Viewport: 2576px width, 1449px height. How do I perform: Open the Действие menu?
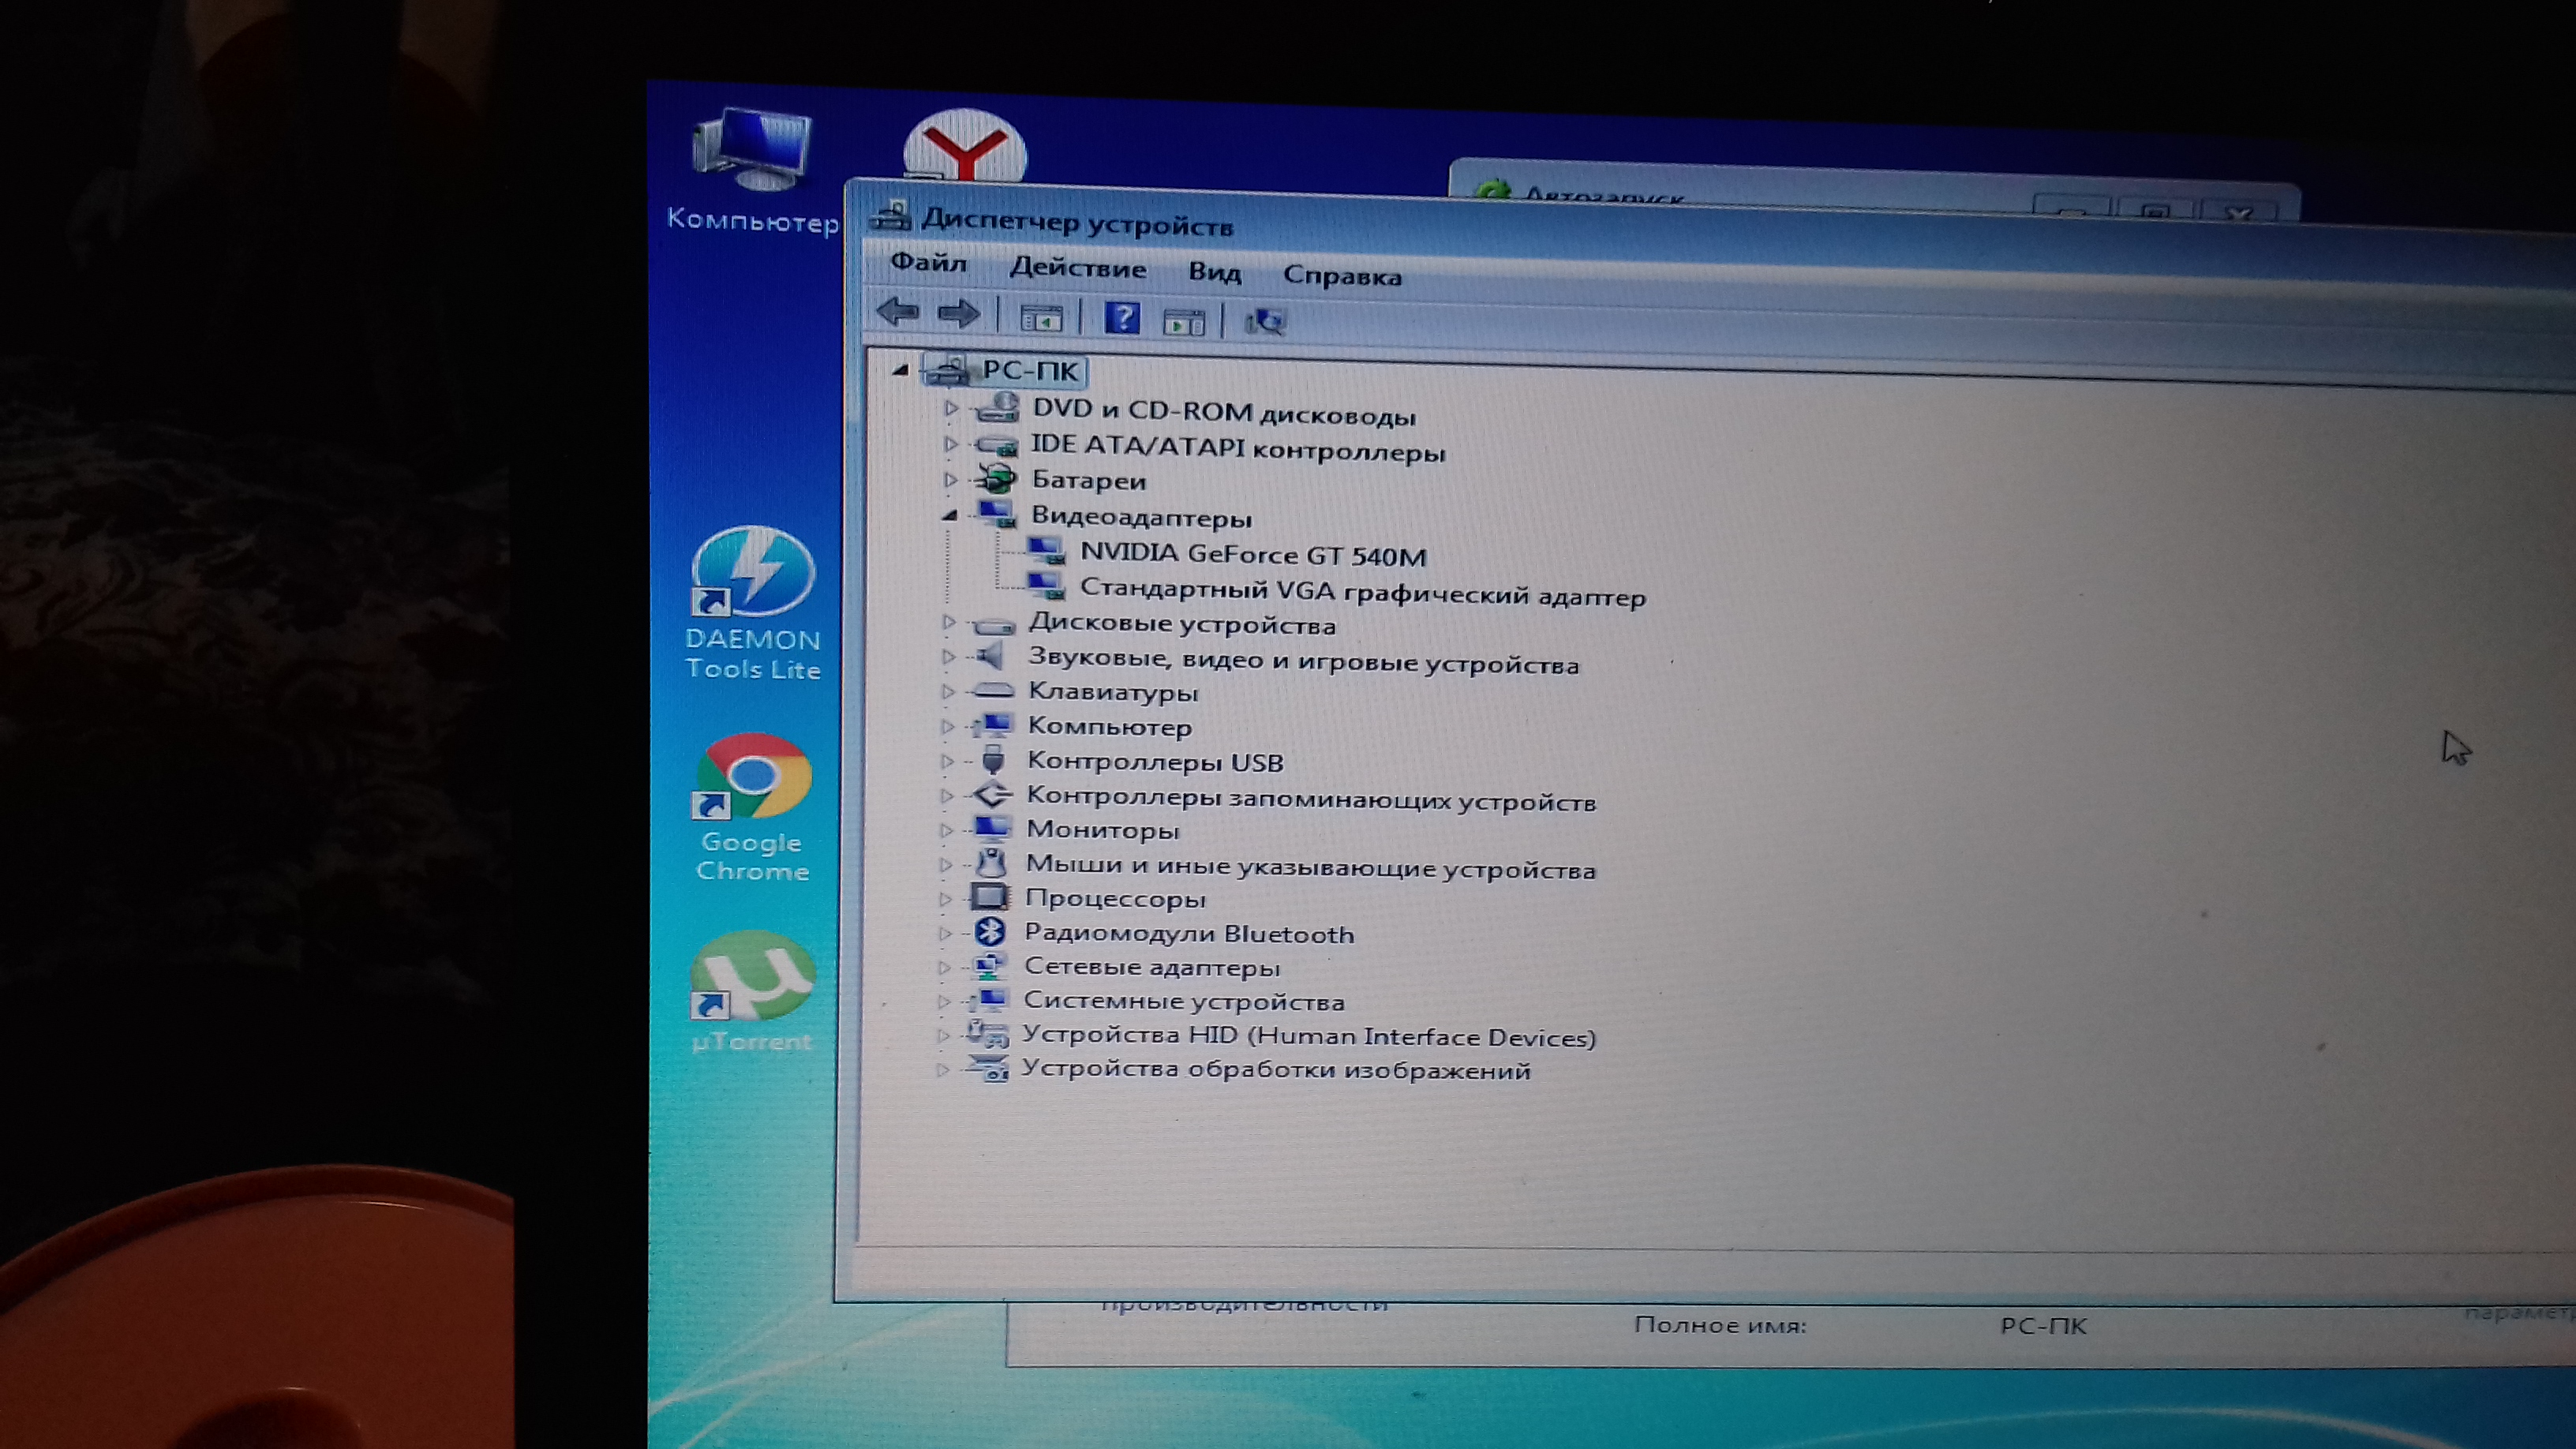coord(1078,268)
